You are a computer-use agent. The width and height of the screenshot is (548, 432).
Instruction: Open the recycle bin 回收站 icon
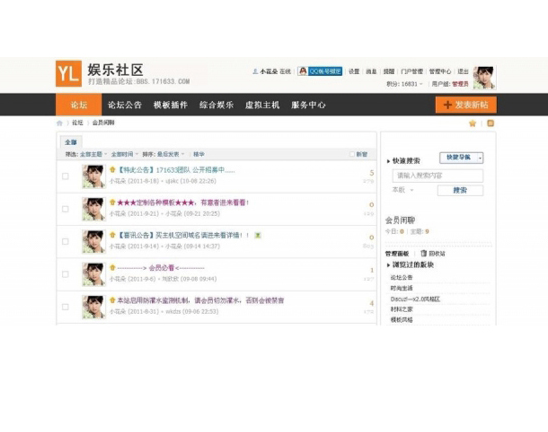424,253
